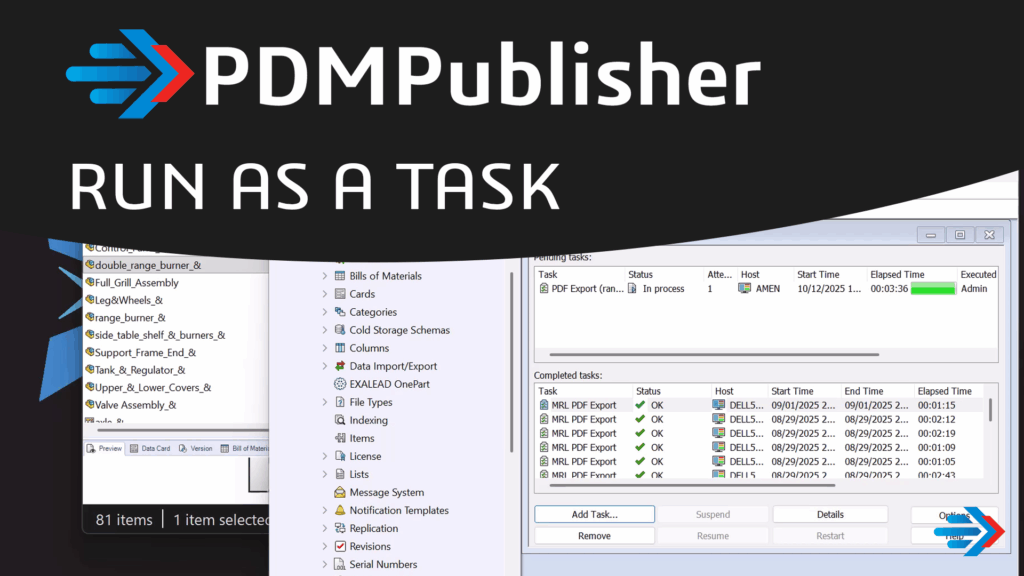Click the AMEN host computer icon

click(744, 289)
